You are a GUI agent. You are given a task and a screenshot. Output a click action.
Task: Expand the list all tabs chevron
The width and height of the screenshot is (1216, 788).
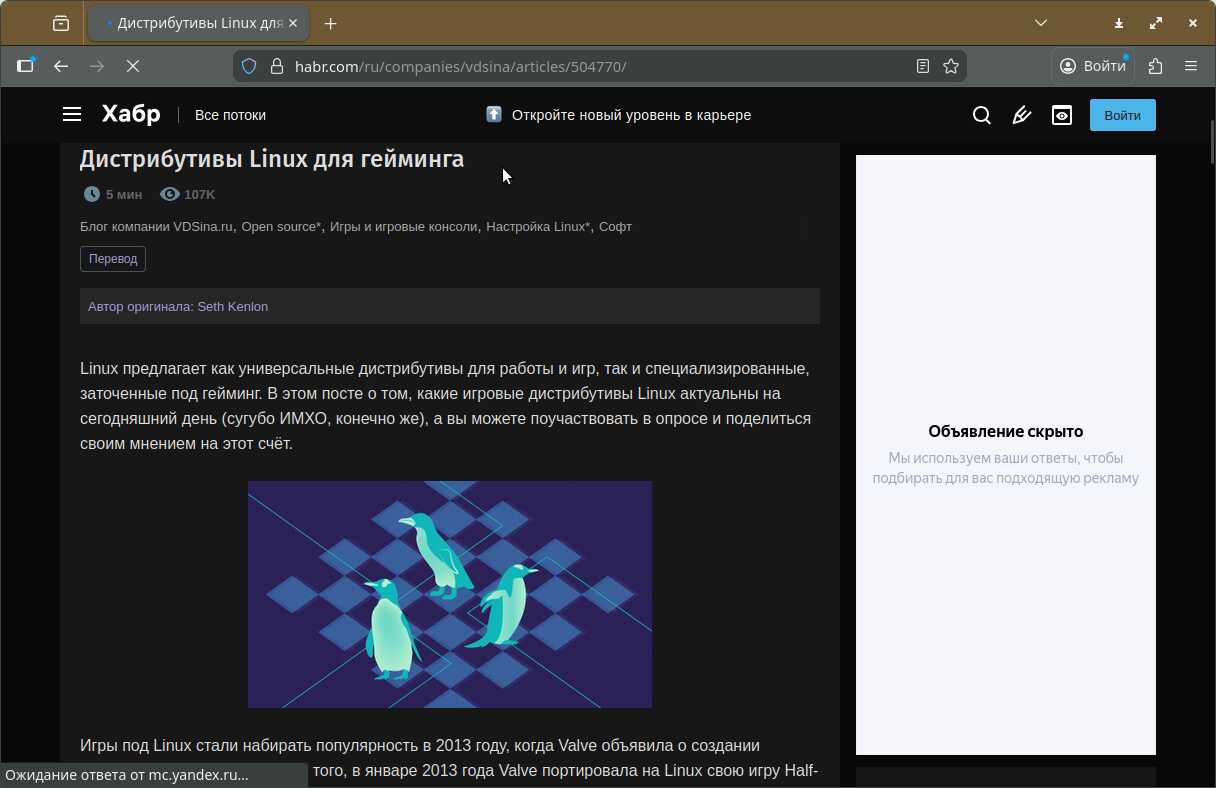pyautogui.click(x=1041, y=23)
